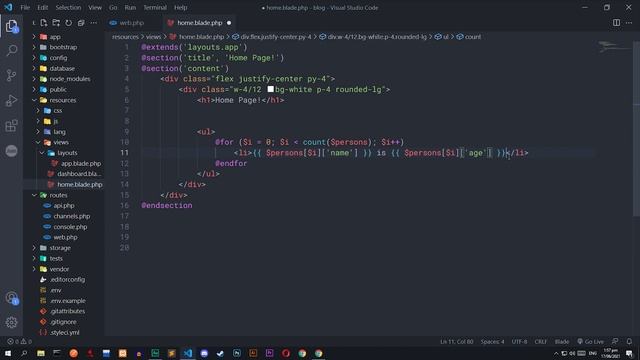Open File Explorer from the taskbar
The height and width of the screenshot is (360, 640).
coord(41,353)
